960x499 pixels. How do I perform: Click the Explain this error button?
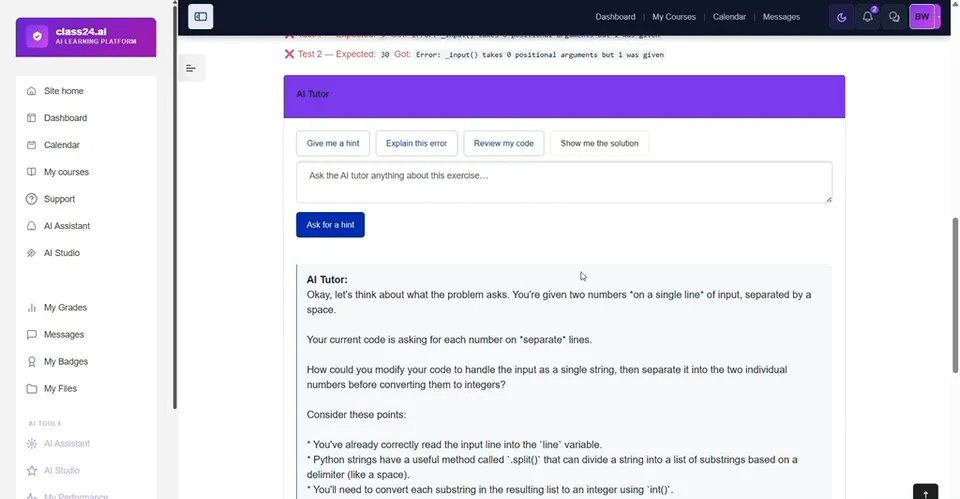point(416,143)
